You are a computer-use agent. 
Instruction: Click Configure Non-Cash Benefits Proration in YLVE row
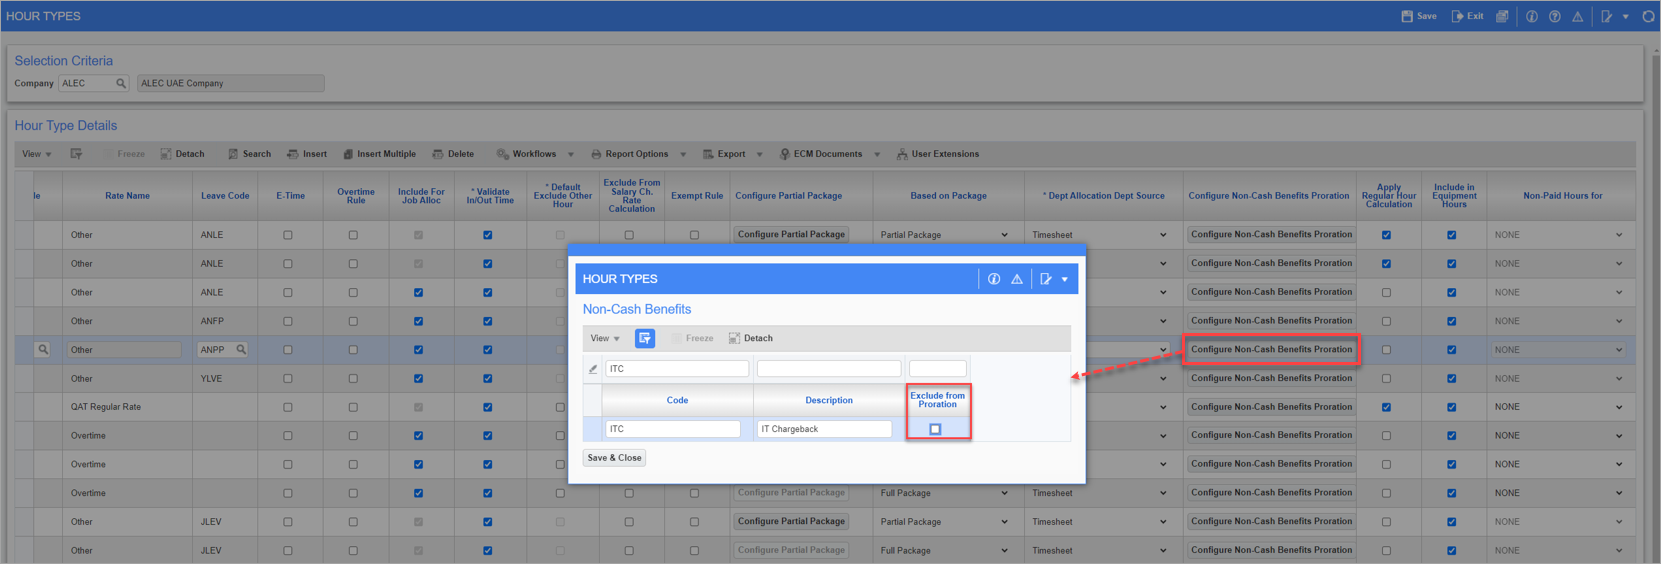(x=1271, y=378)
